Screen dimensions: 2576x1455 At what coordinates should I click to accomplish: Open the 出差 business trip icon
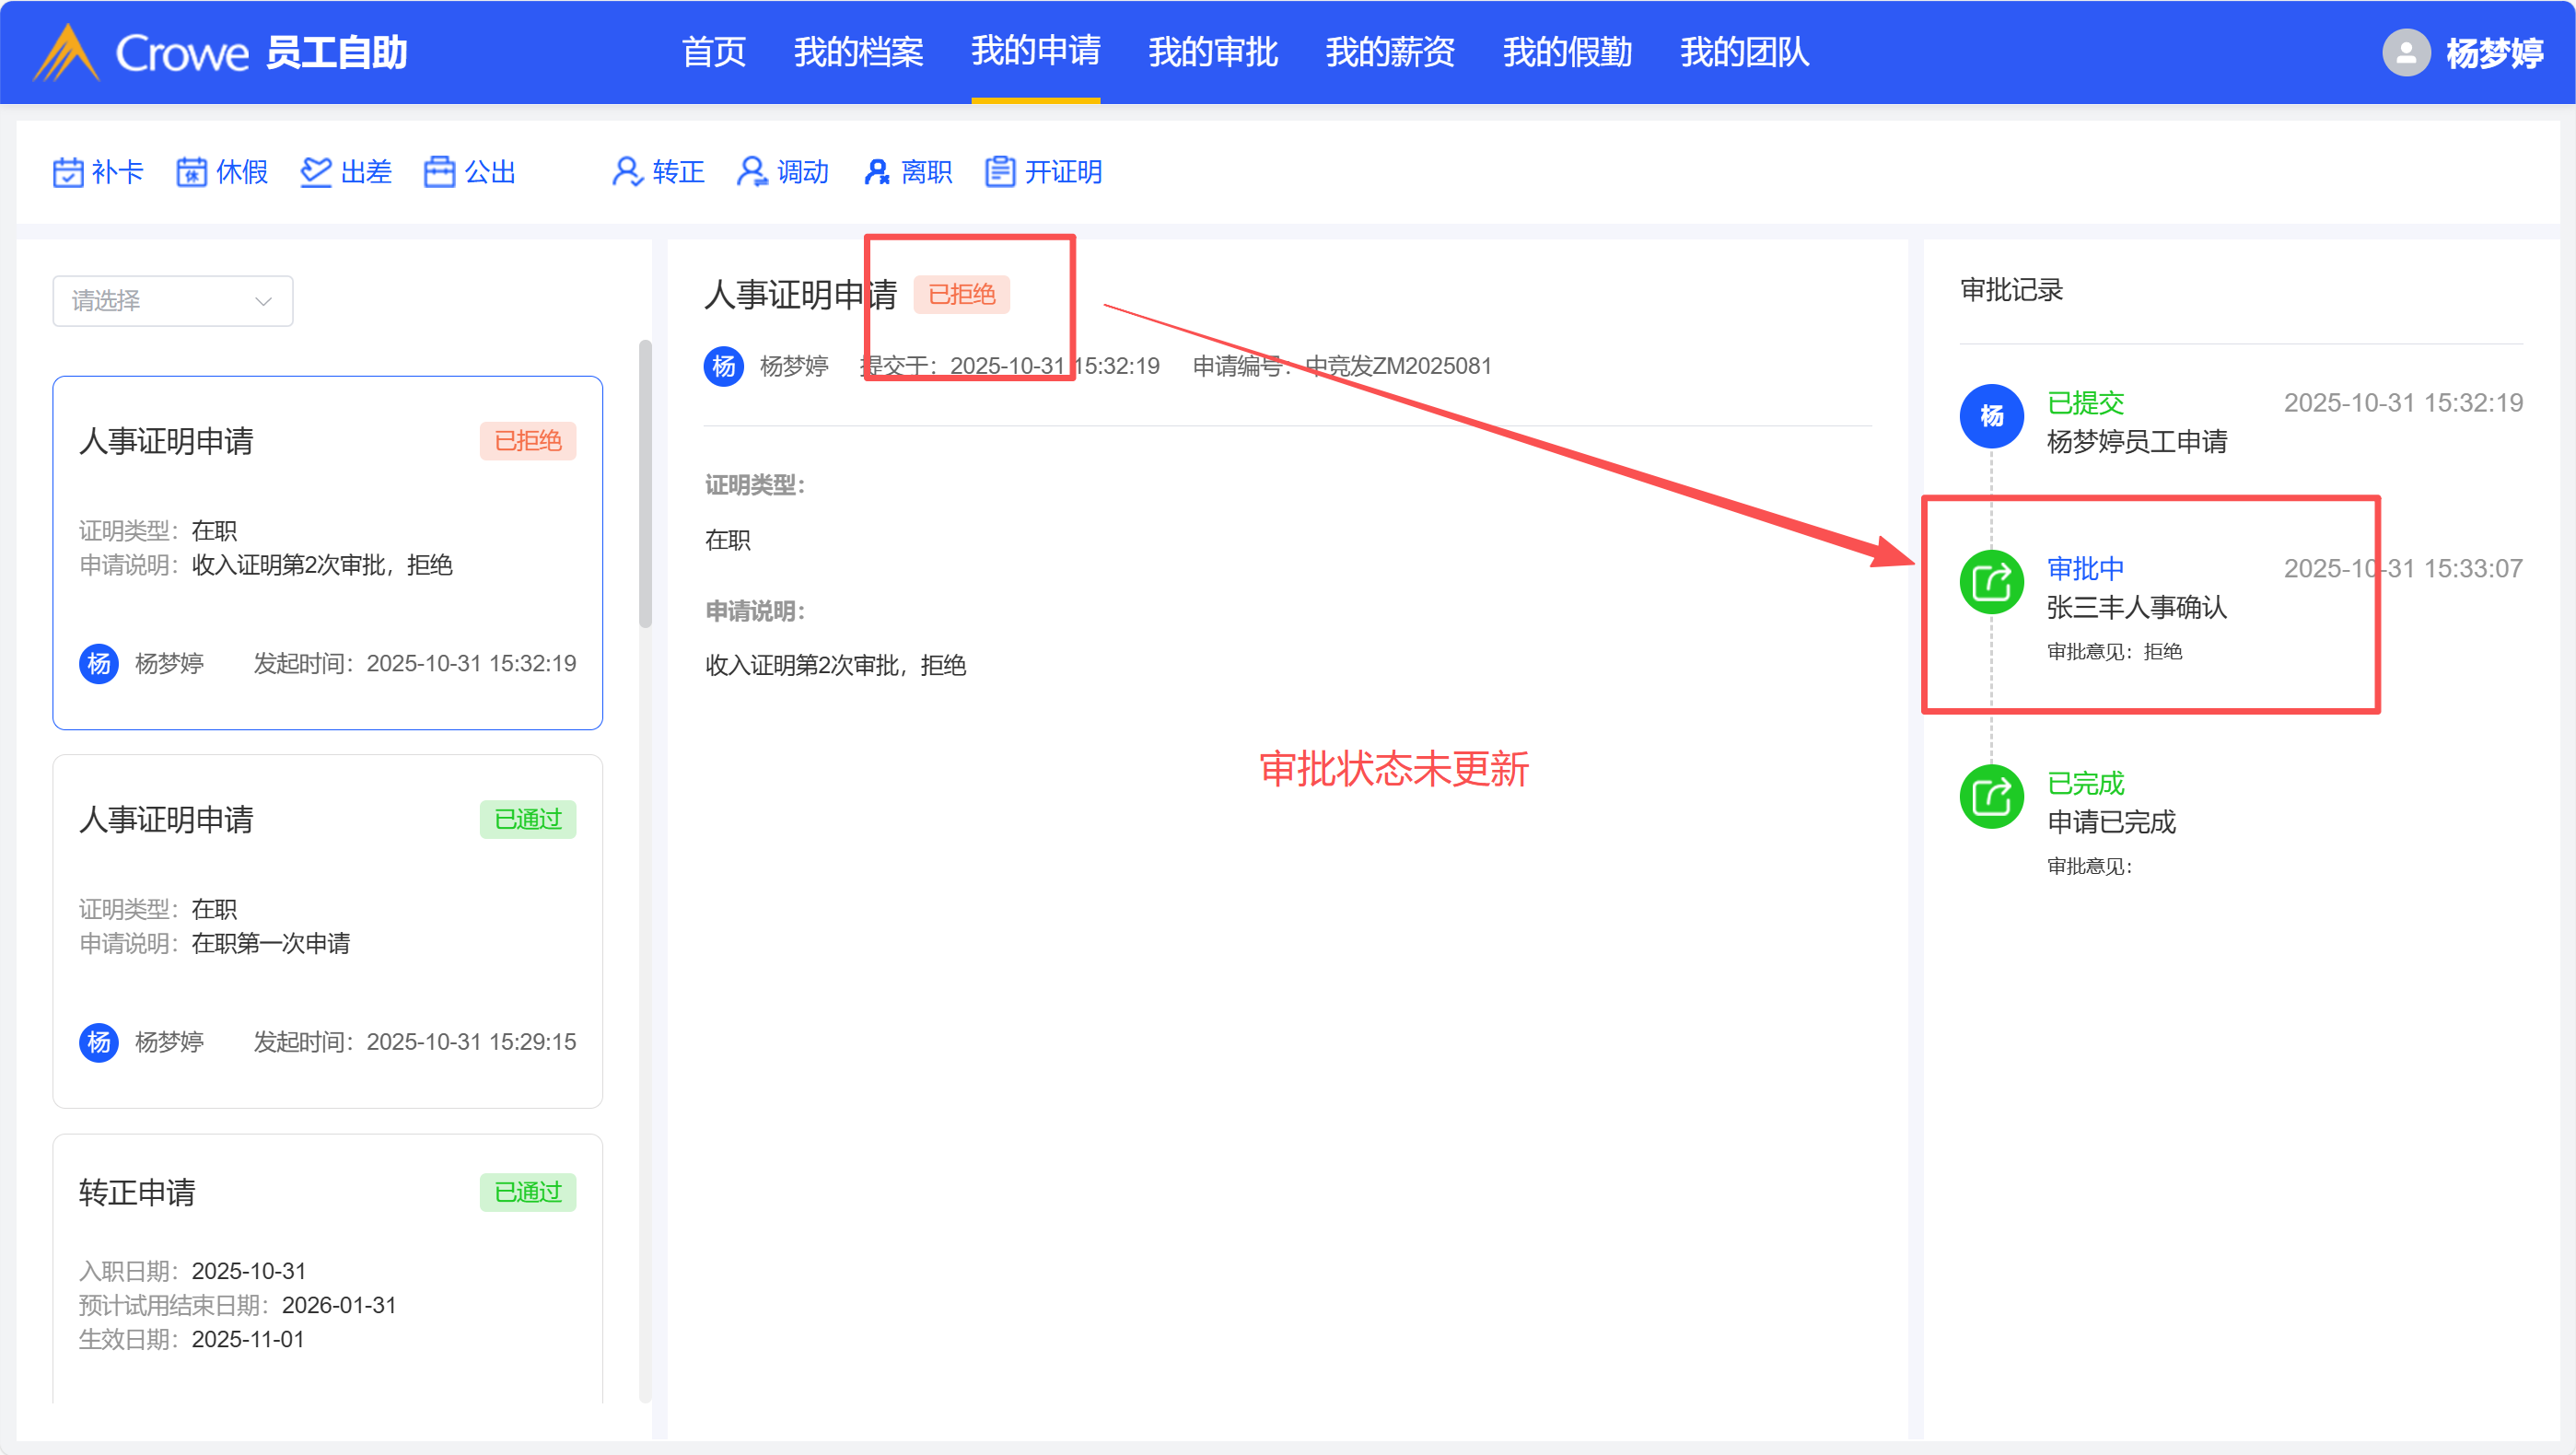pos(316,172)
